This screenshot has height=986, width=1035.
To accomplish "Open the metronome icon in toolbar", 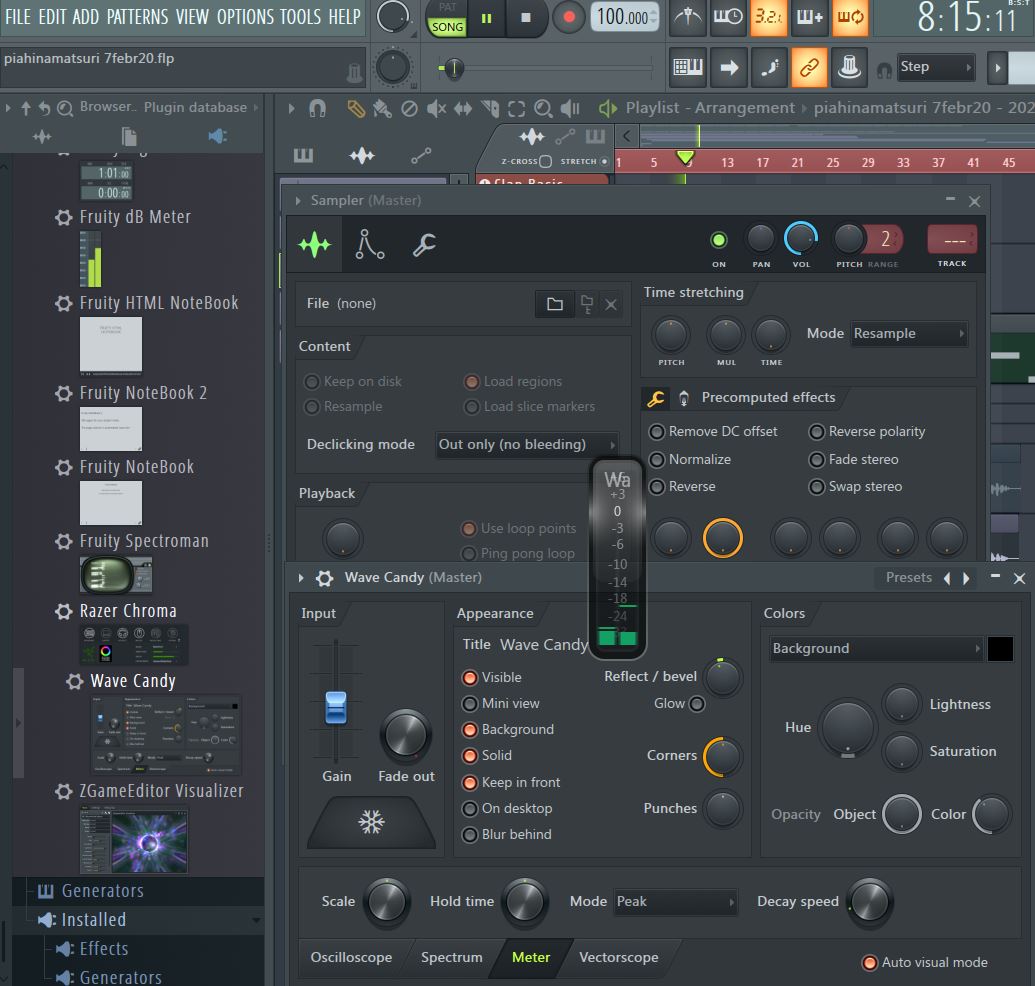I will coord(687,17).
